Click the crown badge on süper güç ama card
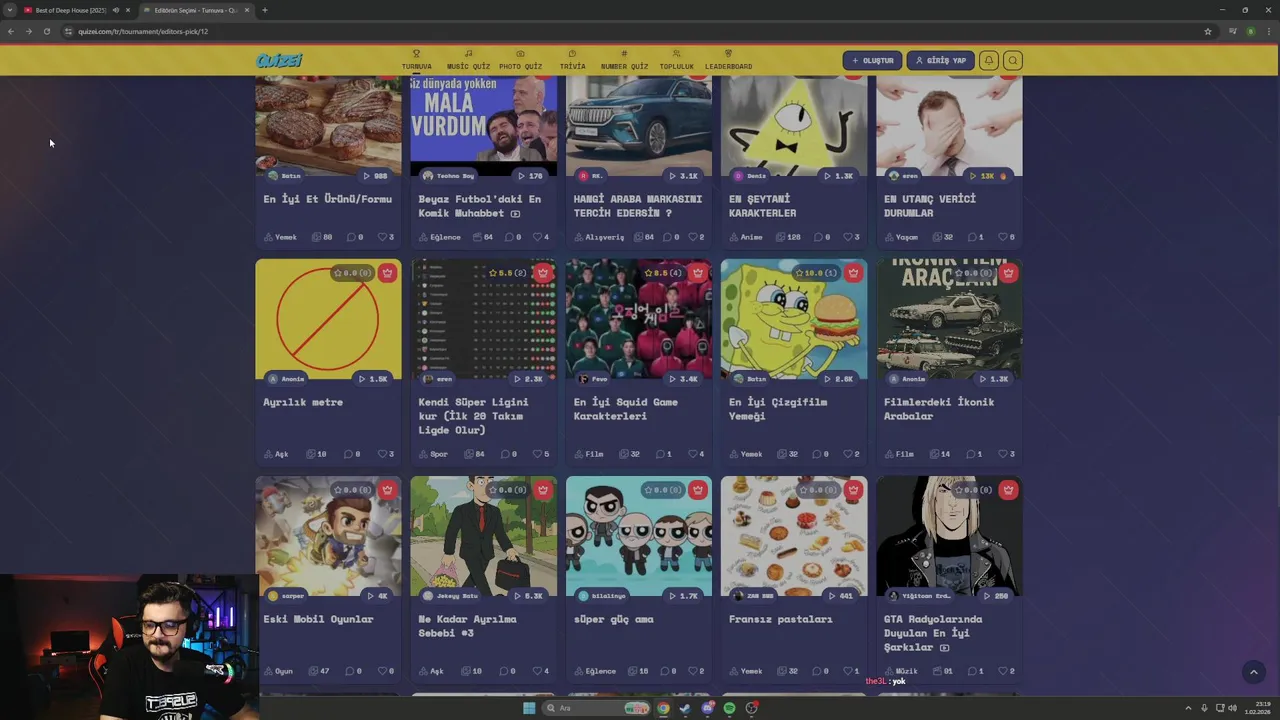This screenshot has width=1280, height=720. 697,490
